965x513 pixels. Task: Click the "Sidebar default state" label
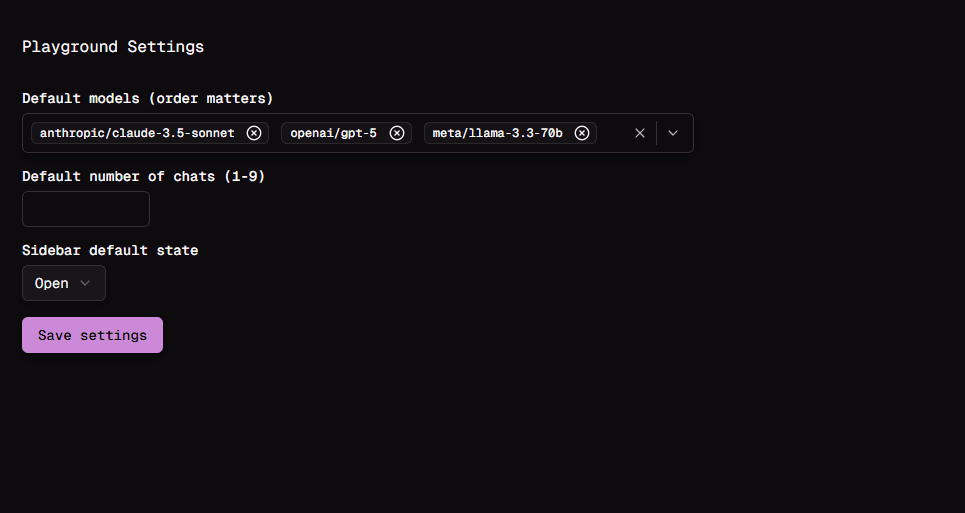click(x=110, y=250)
